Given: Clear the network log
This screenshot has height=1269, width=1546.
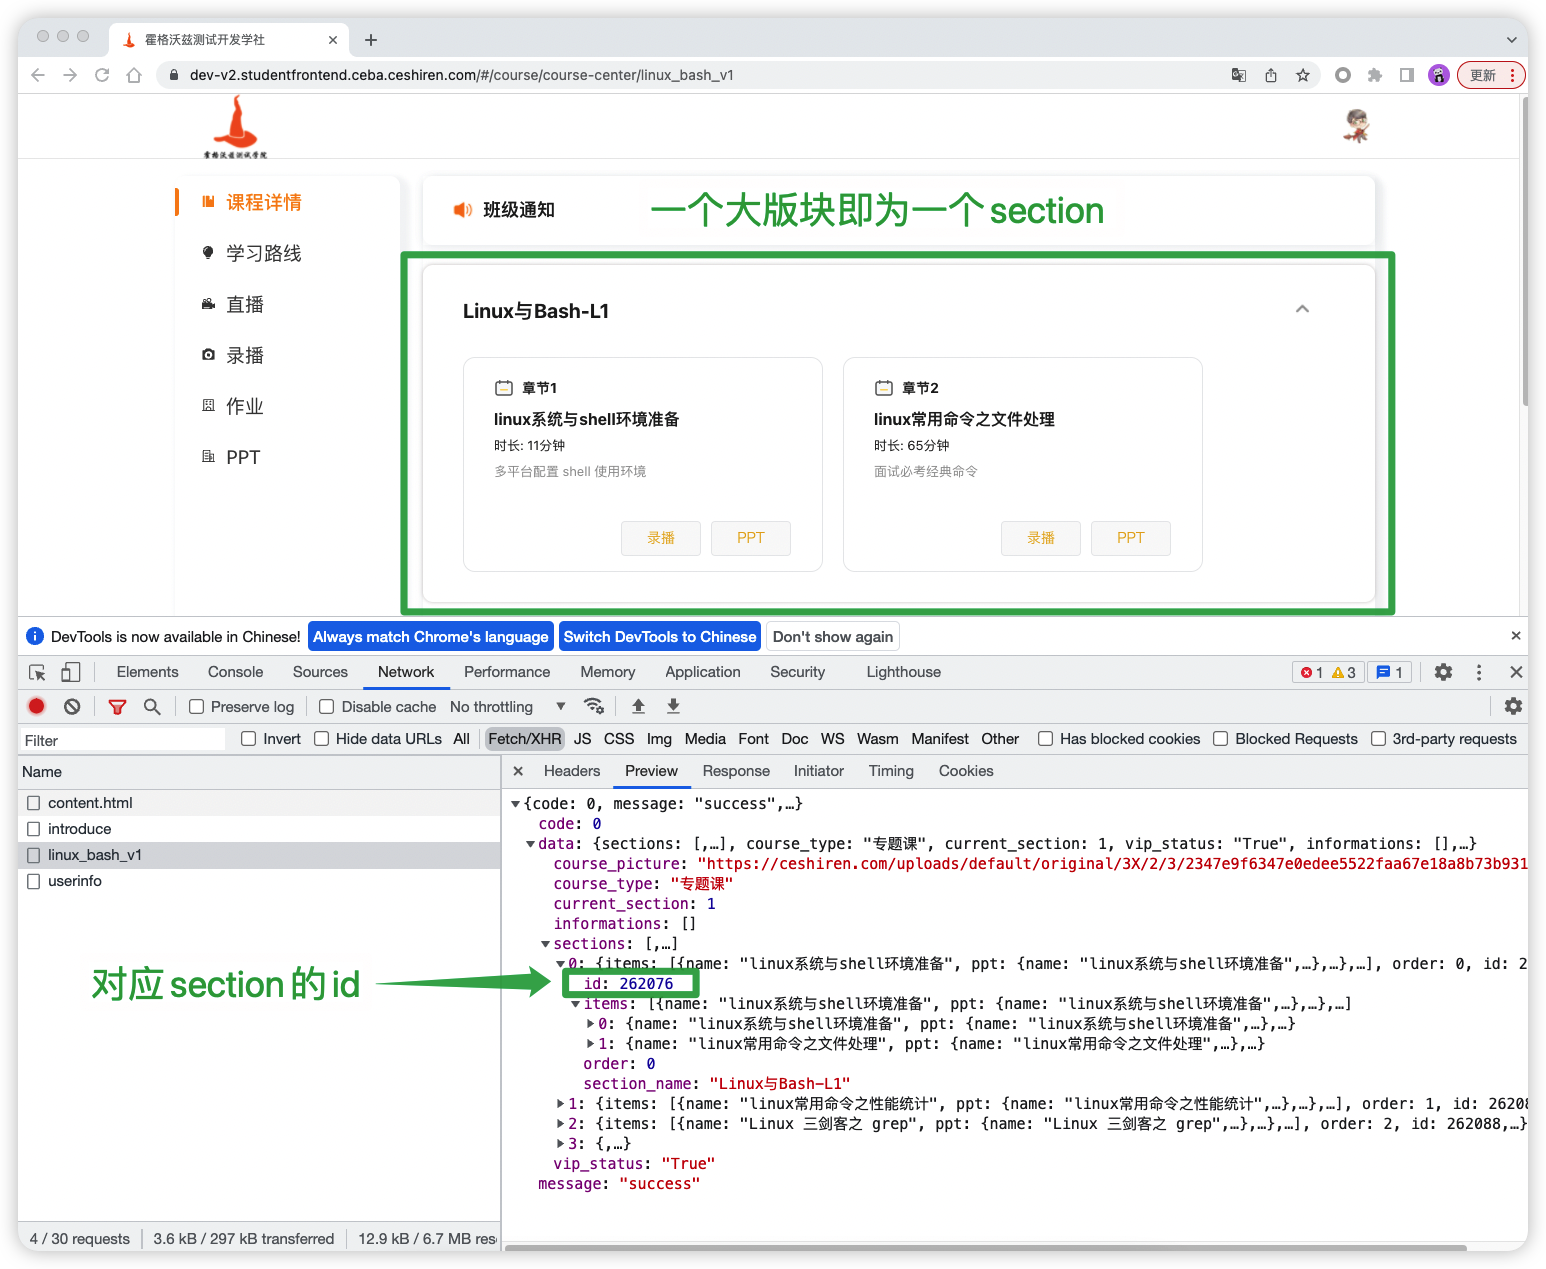Looking at the screenshot, I should tap(72, 706).
